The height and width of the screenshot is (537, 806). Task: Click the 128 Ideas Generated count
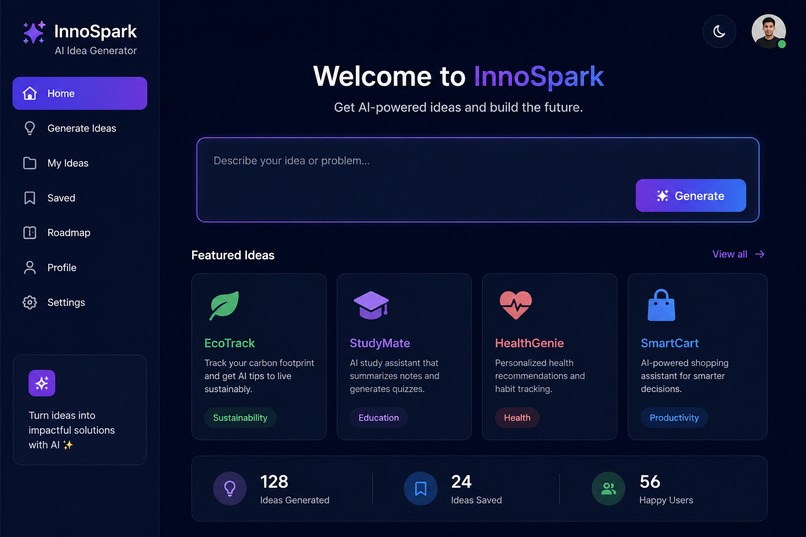click(274, 482)
